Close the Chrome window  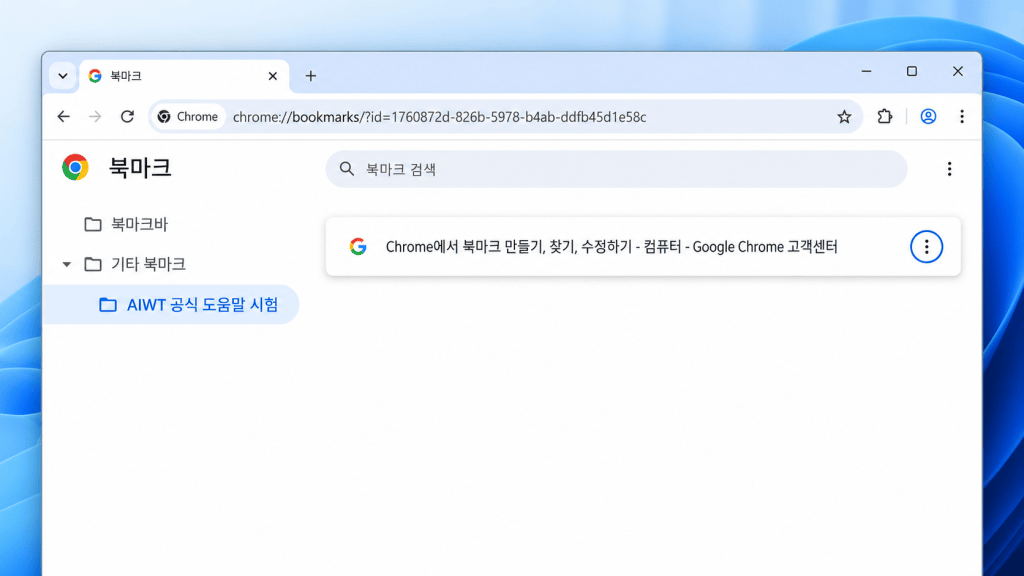click(957, 71)
